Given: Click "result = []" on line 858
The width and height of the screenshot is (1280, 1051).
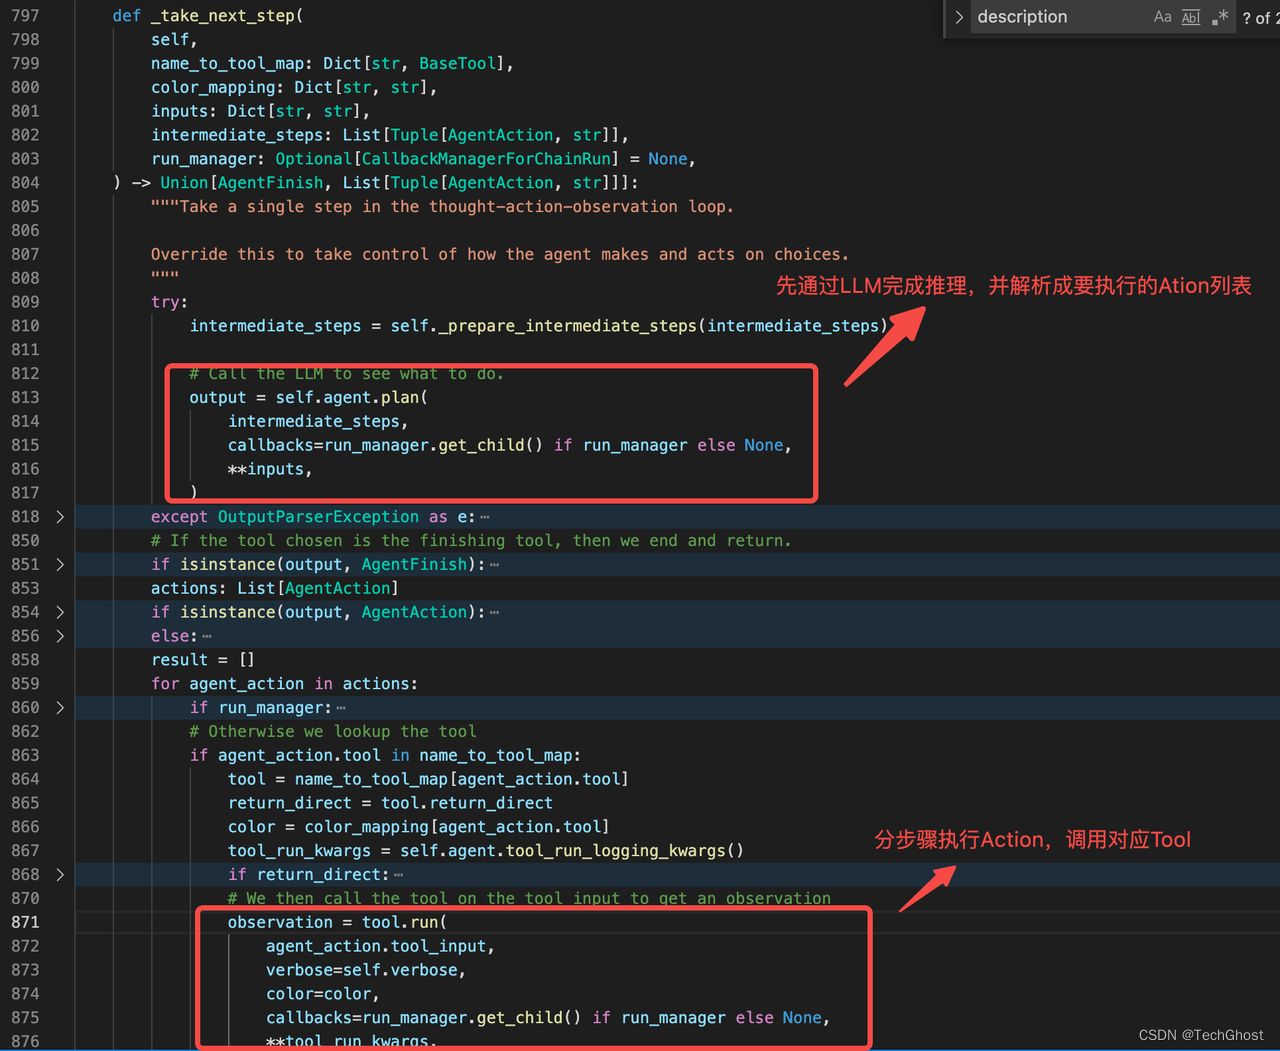Looking at the screenshot, I should click(x=203, y=660).
